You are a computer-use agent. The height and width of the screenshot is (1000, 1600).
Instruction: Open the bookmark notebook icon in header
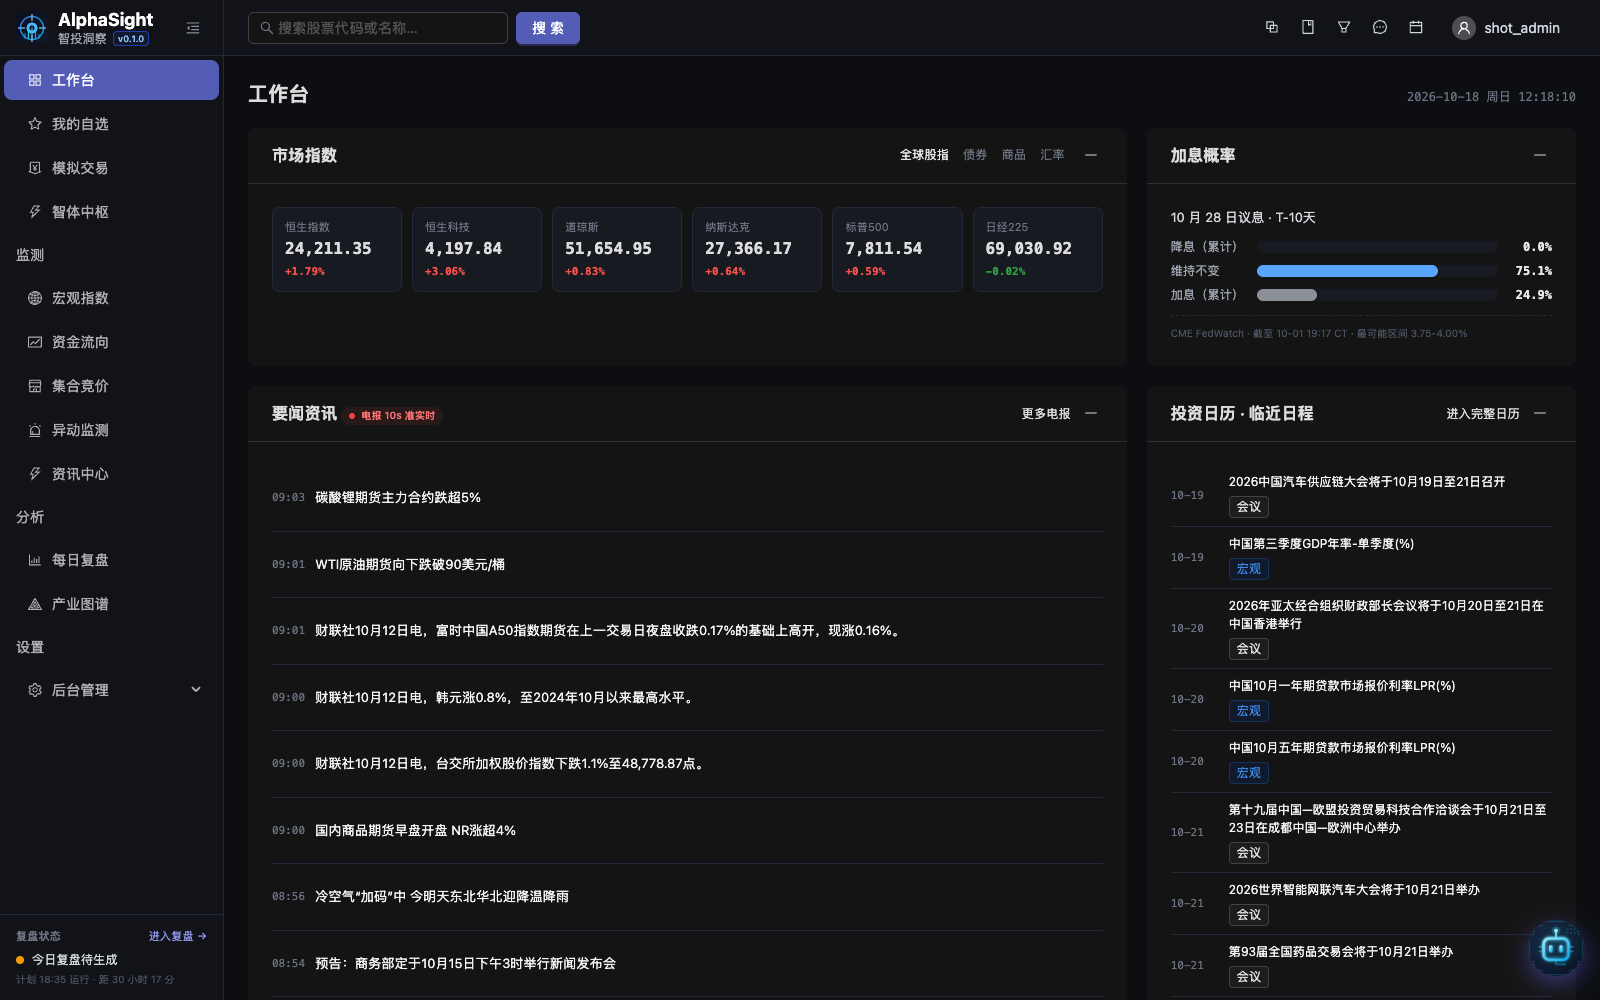[x=1308, y=27]
